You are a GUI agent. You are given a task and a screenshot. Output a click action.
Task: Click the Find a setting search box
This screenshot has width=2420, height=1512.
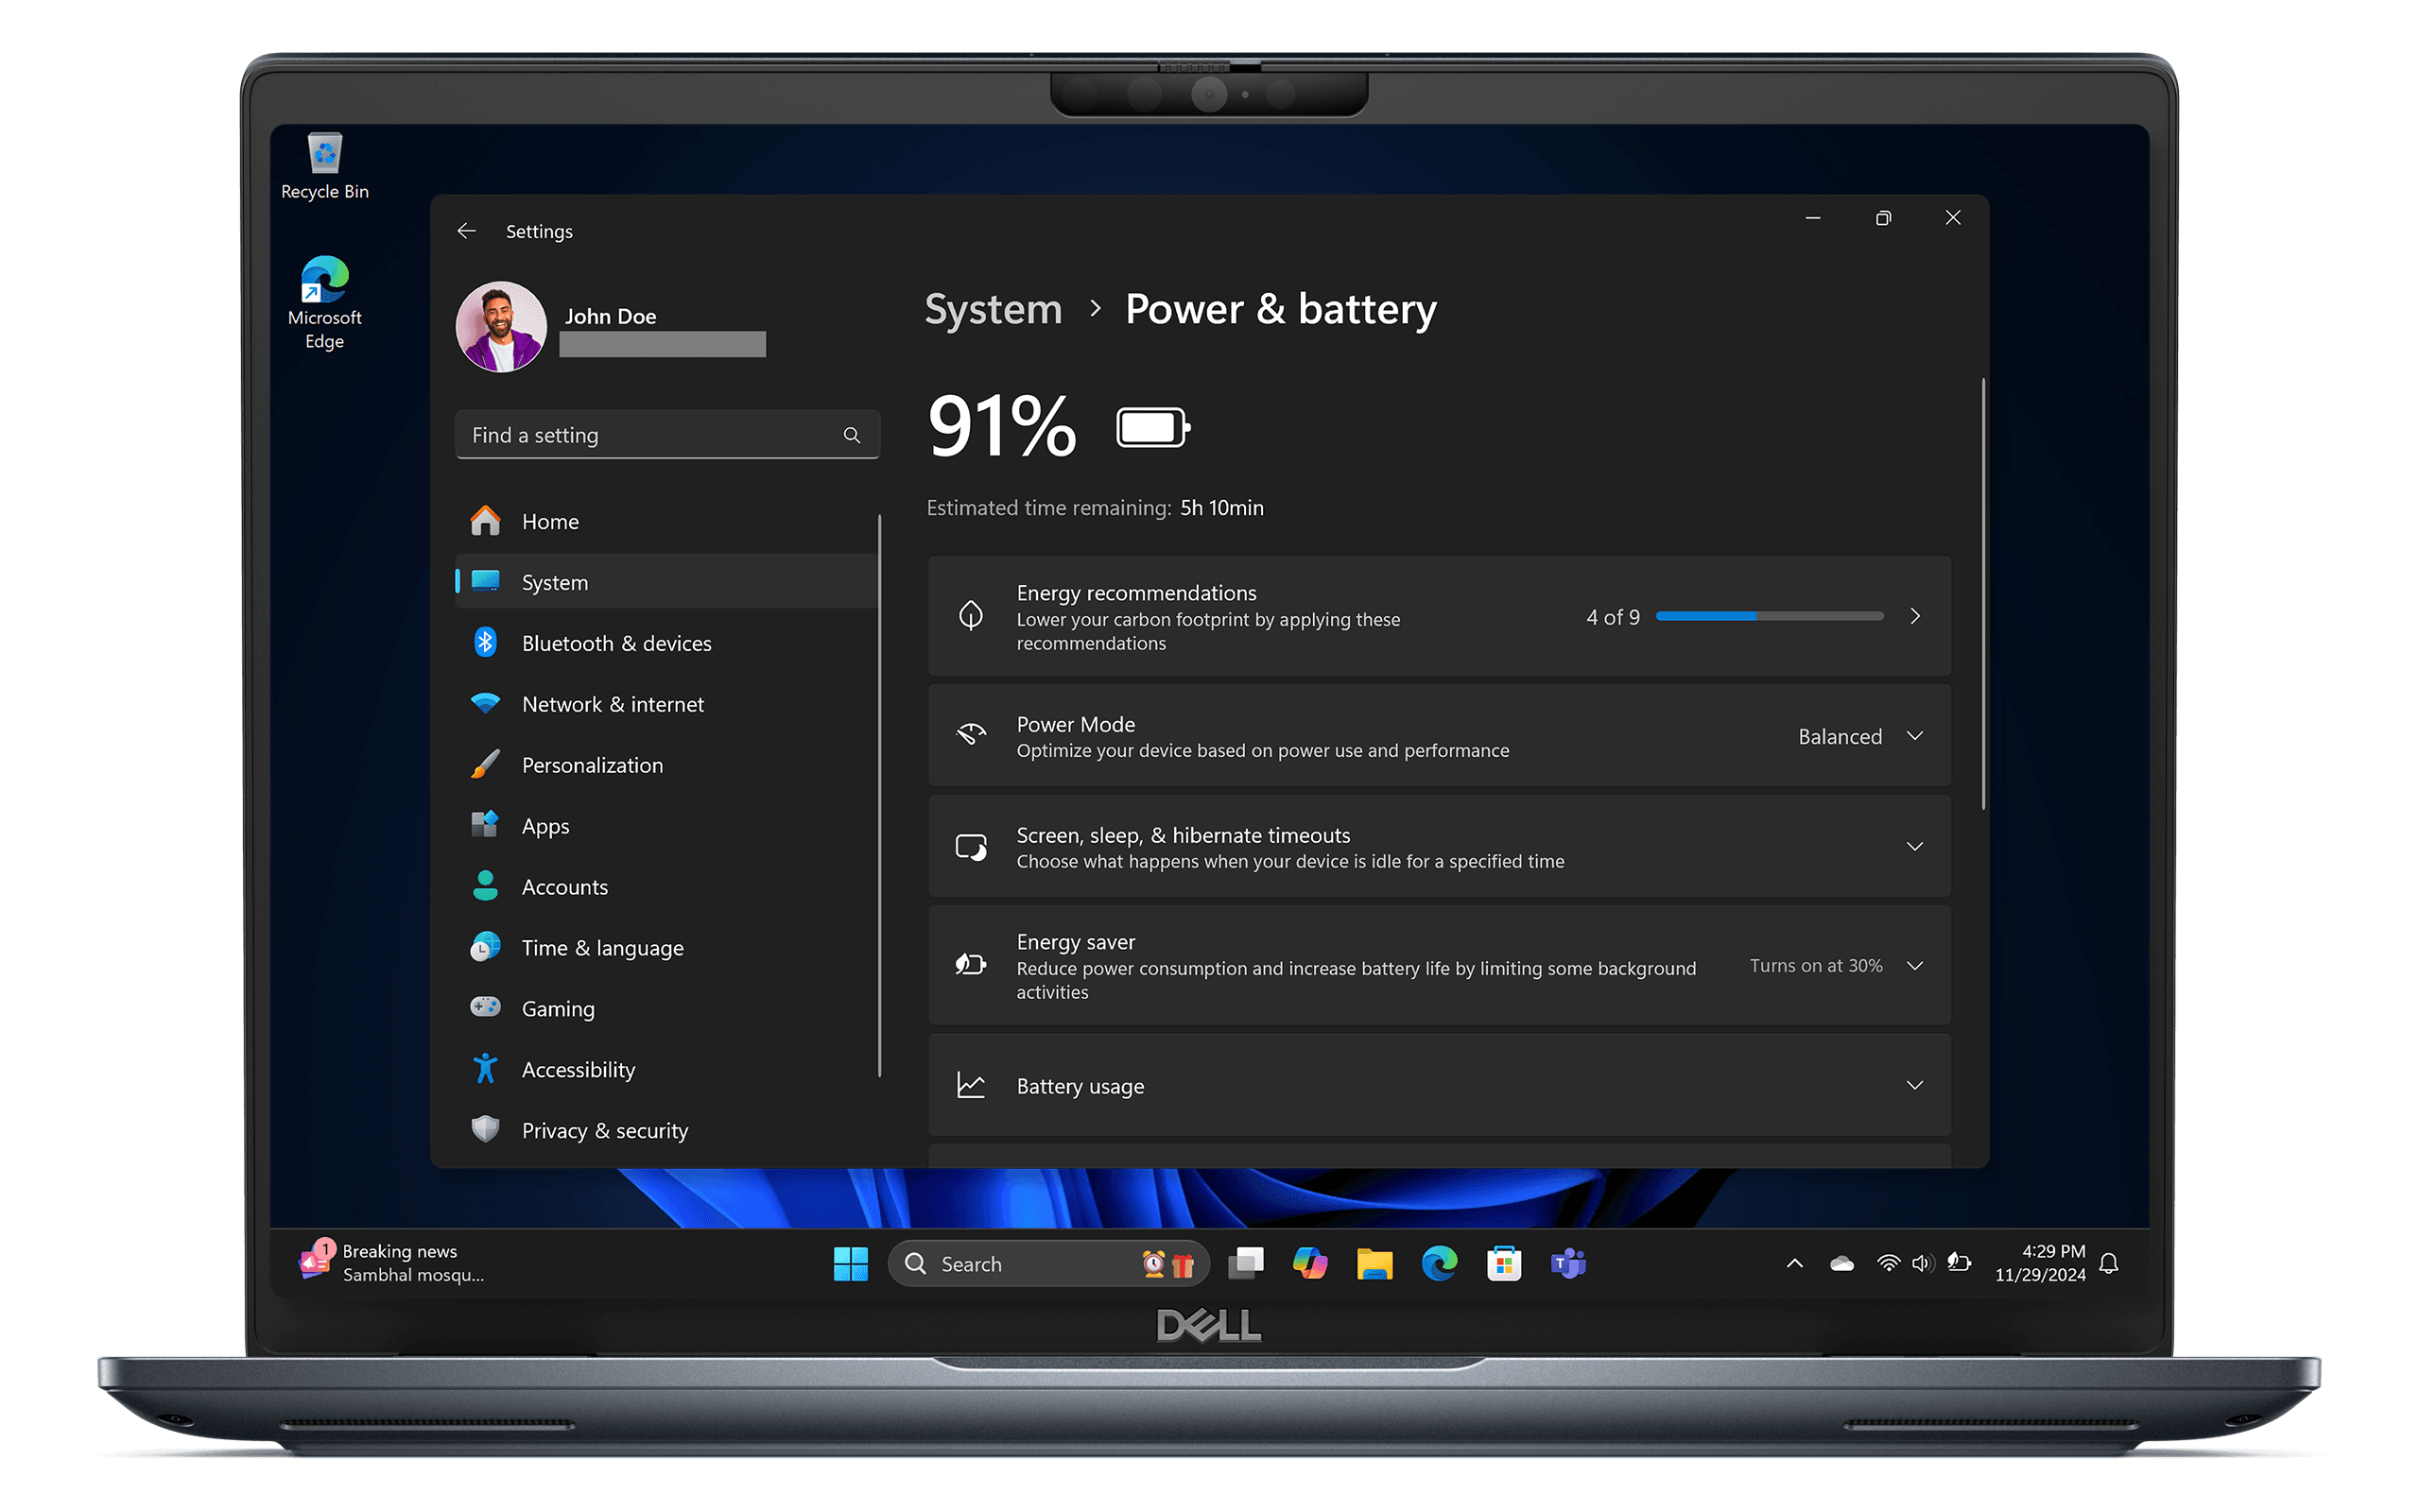pyautogui.click(x=667, y=435)
